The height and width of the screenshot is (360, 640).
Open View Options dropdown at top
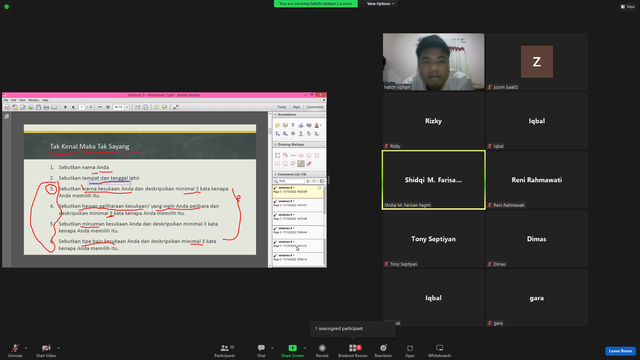coord(380,4)
